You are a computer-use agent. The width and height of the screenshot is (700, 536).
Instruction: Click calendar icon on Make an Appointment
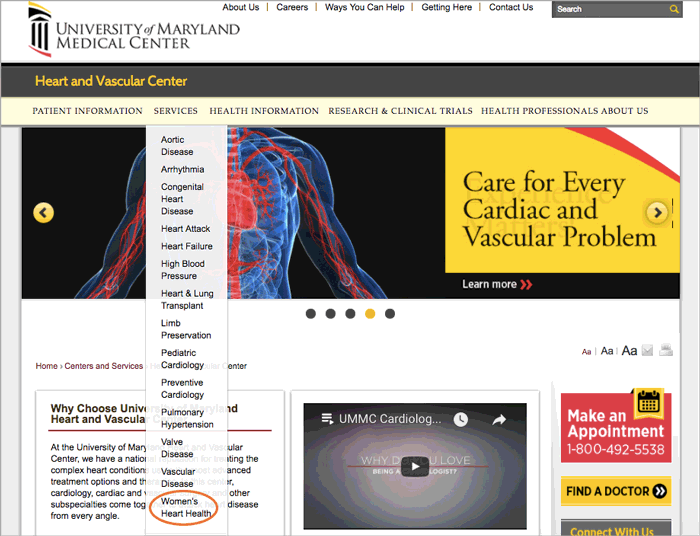pos(648,403)
